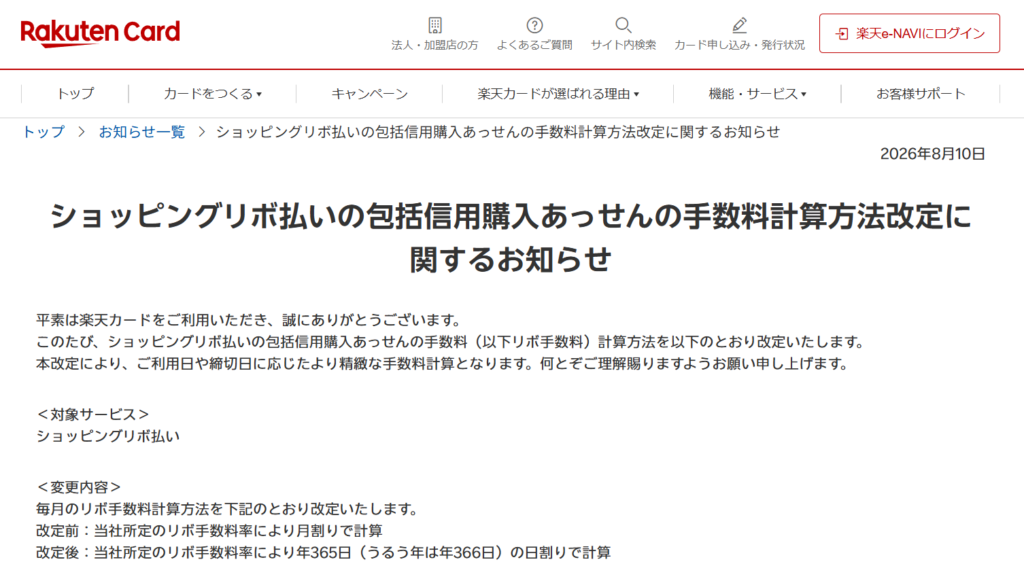Click the カード申し込み・発行状況 pencil icon
1024x581 pixels.
coord(739,25)
